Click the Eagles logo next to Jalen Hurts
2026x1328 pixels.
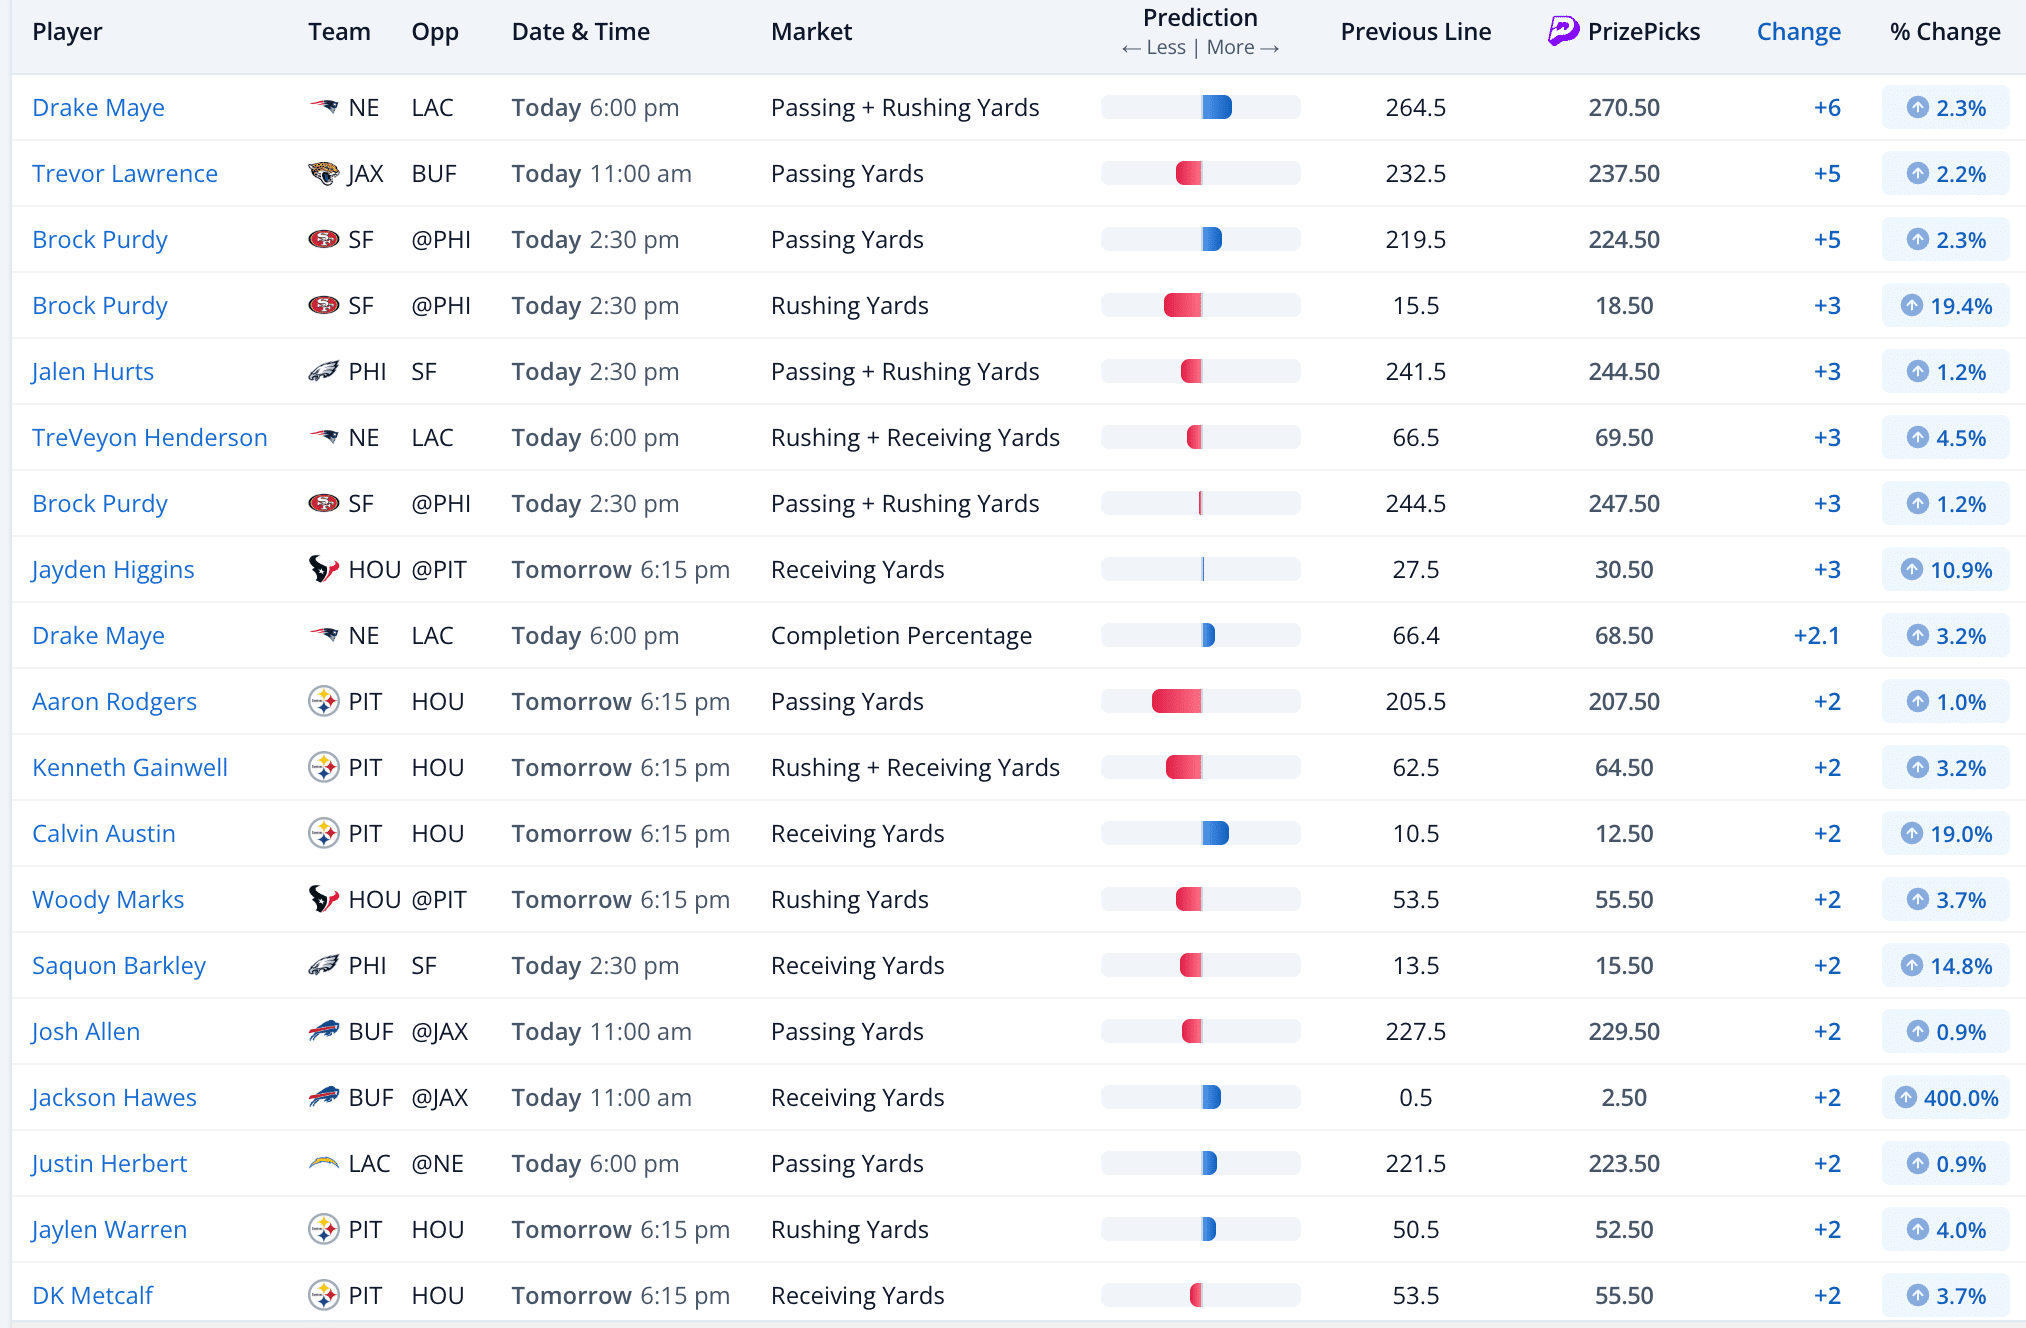click(323, 371)
